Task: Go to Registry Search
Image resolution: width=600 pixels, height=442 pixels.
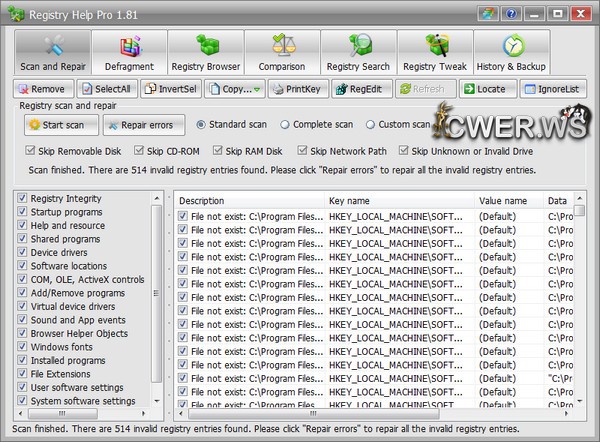Action: tap(358, 53)
